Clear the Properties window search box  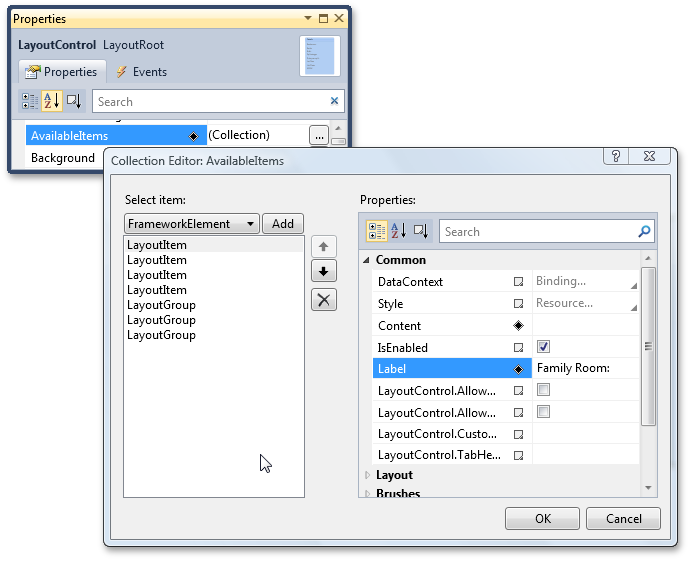(x=334, y=101)
